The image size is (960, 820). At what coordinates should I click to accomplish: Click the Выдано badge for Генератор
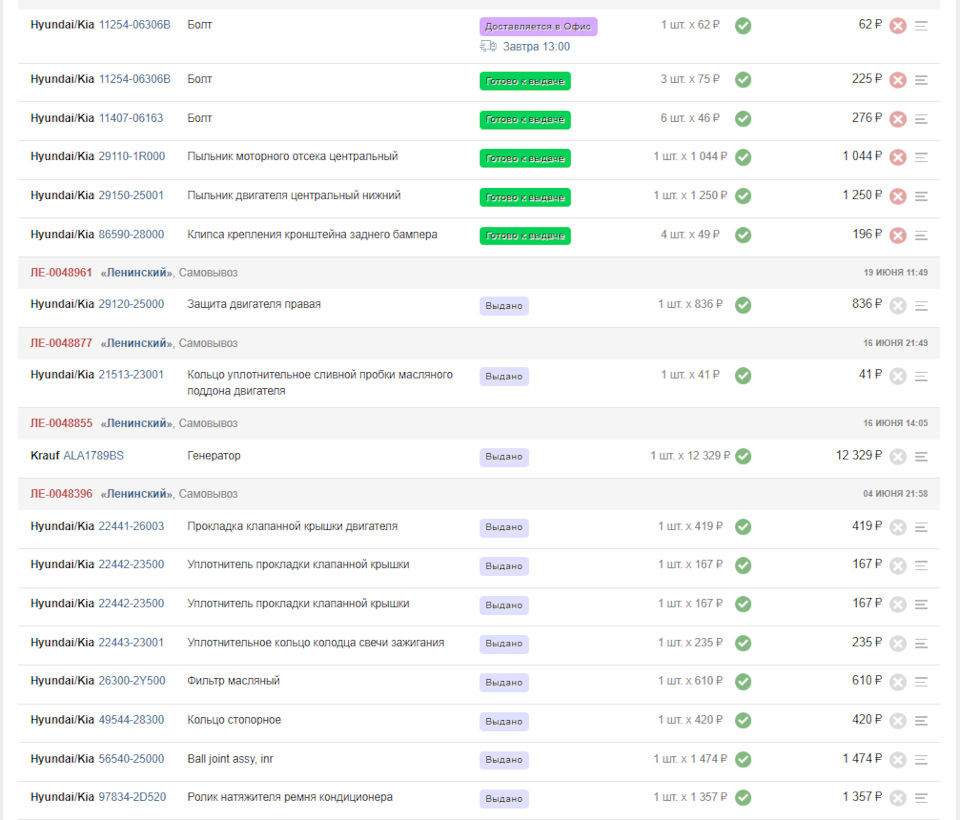(x=504, y=457)
